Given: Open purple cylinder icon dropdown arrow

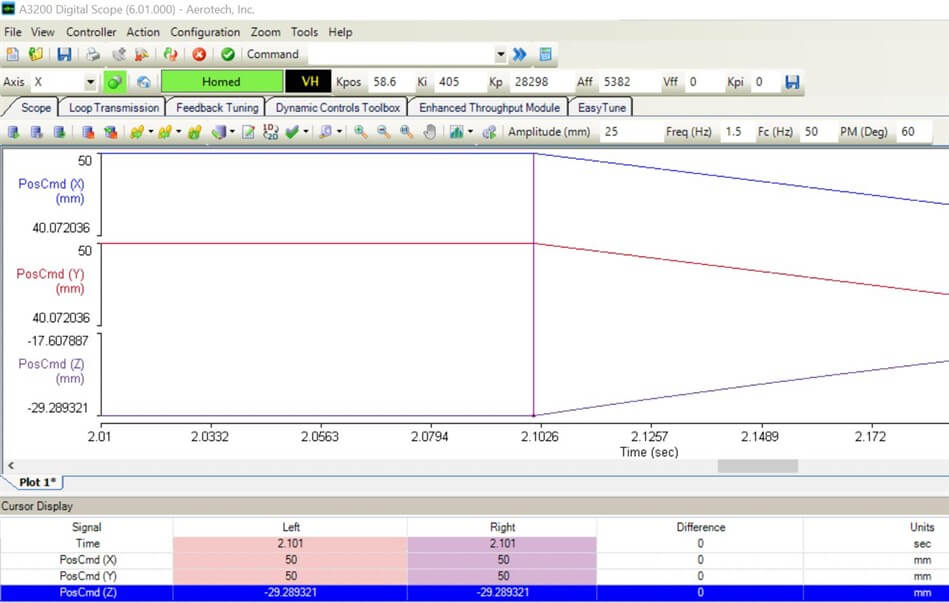Looking at the screenshot, I should coord(232,131).
